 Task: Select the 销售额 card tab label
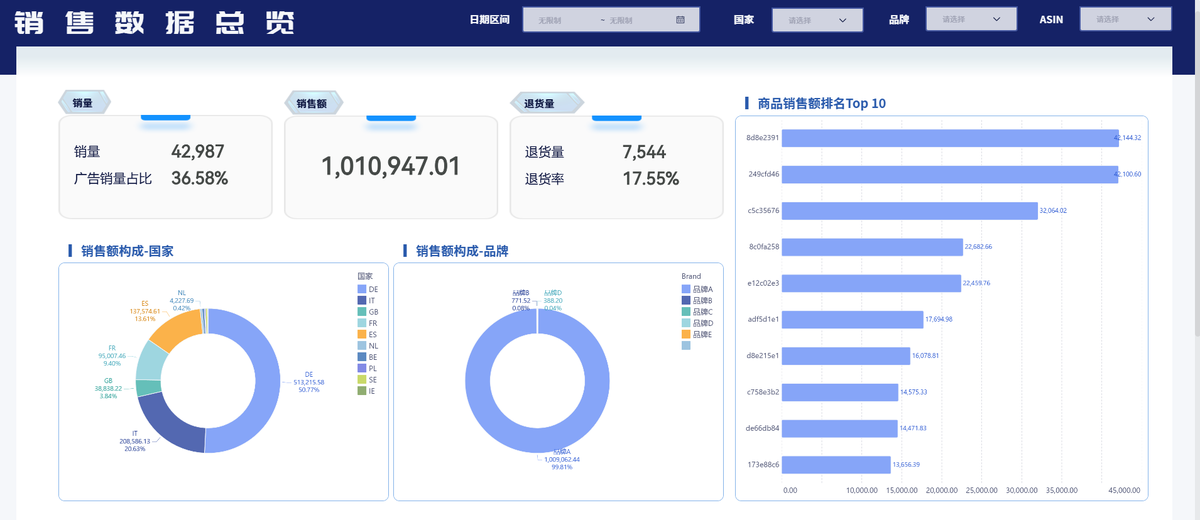coord(313,102)
